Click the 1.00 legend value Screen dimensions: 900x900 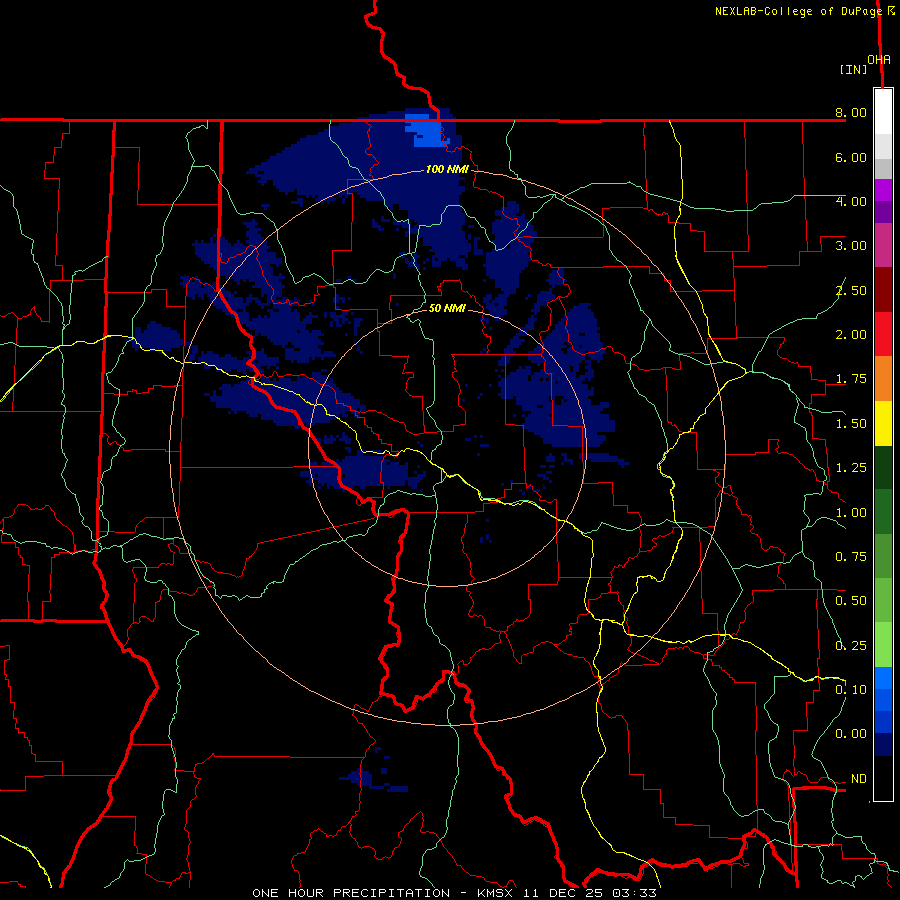click(x=851, y=513)
